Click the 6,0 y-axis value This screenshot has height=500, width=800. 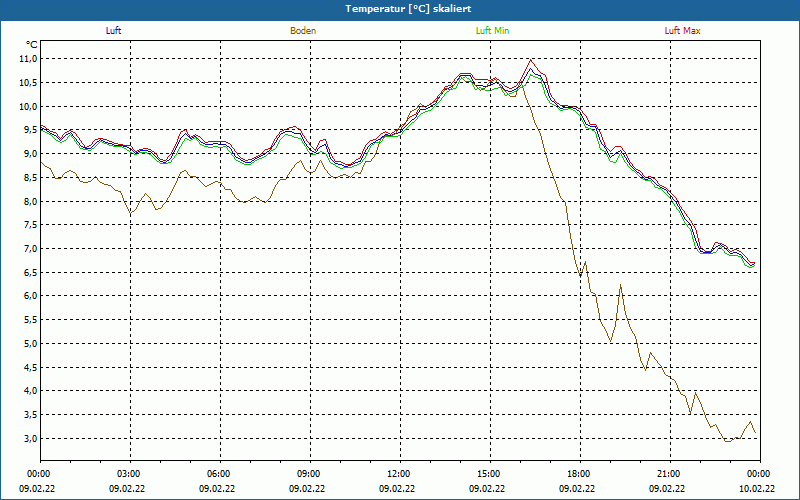click(31, 296)
